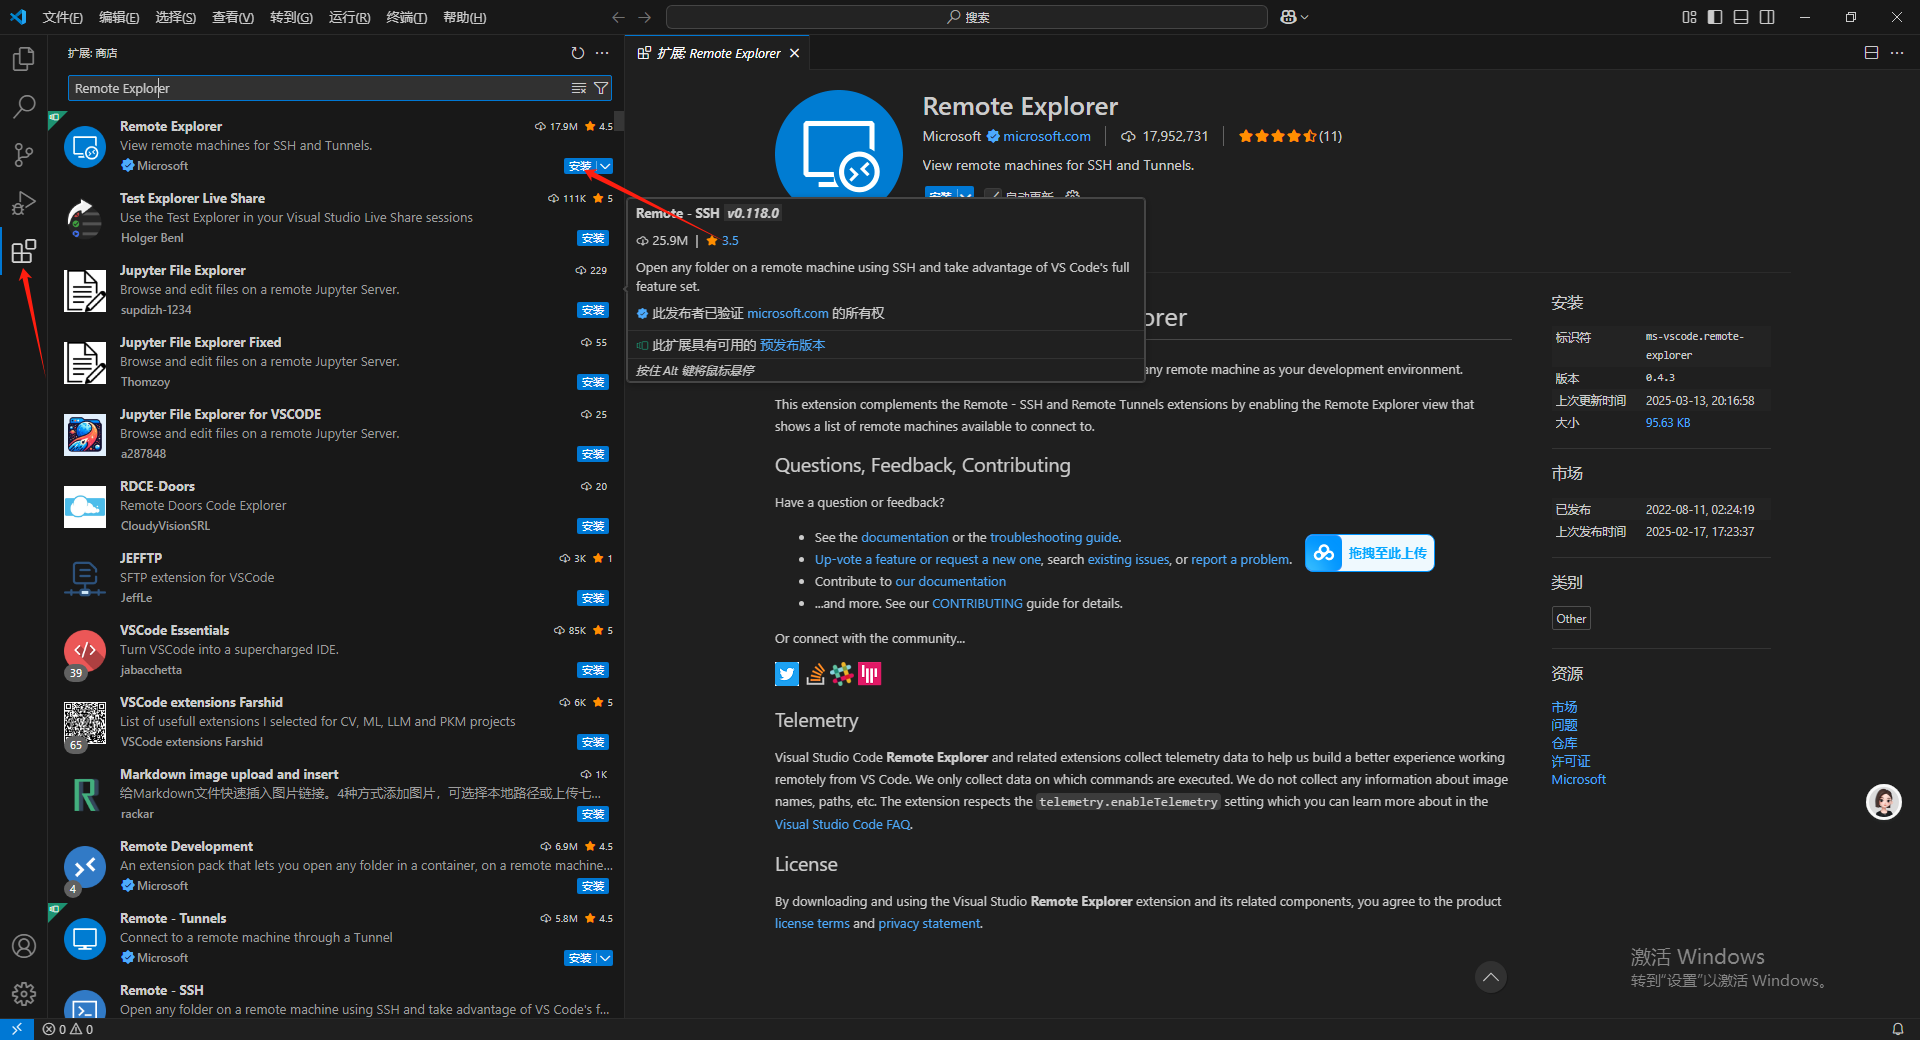Open the notifications bell in the status bar
This screenshot has height=1040, width=1920.
pyautogui.click(x=1897, y=1029)
